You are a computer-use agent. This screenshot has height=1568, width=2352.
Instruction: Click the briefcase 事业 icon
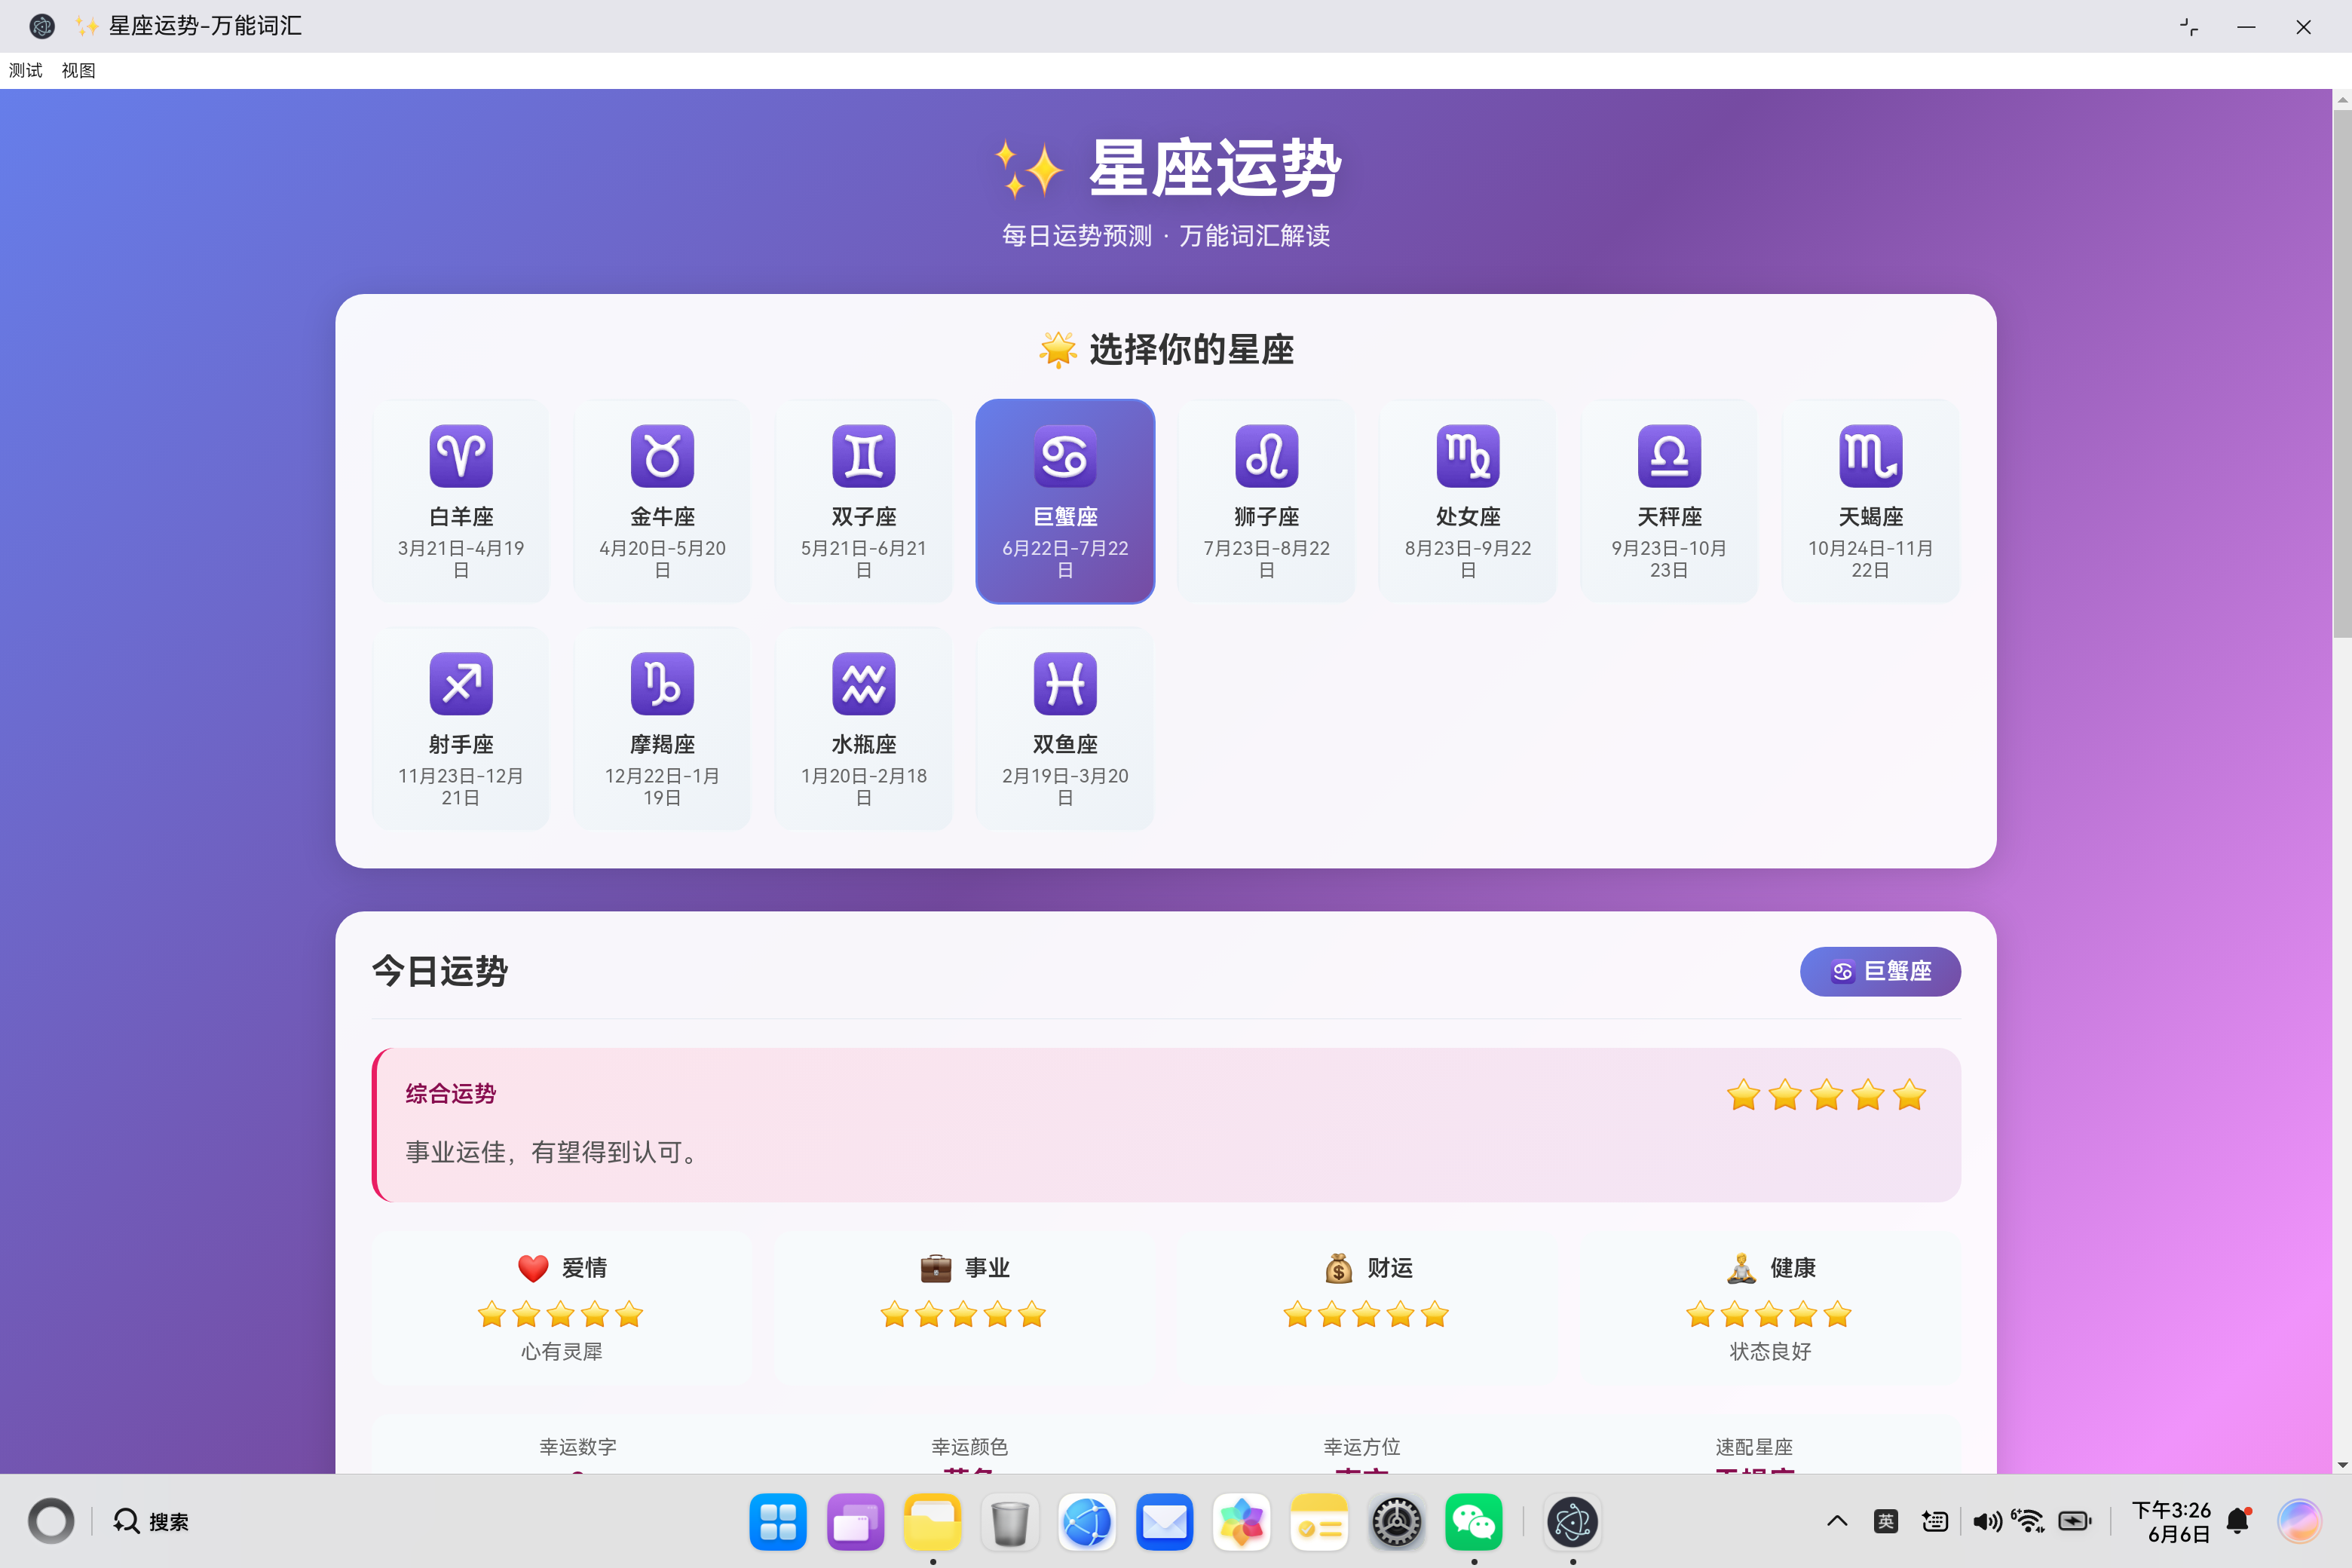(x=936, y=1268)
